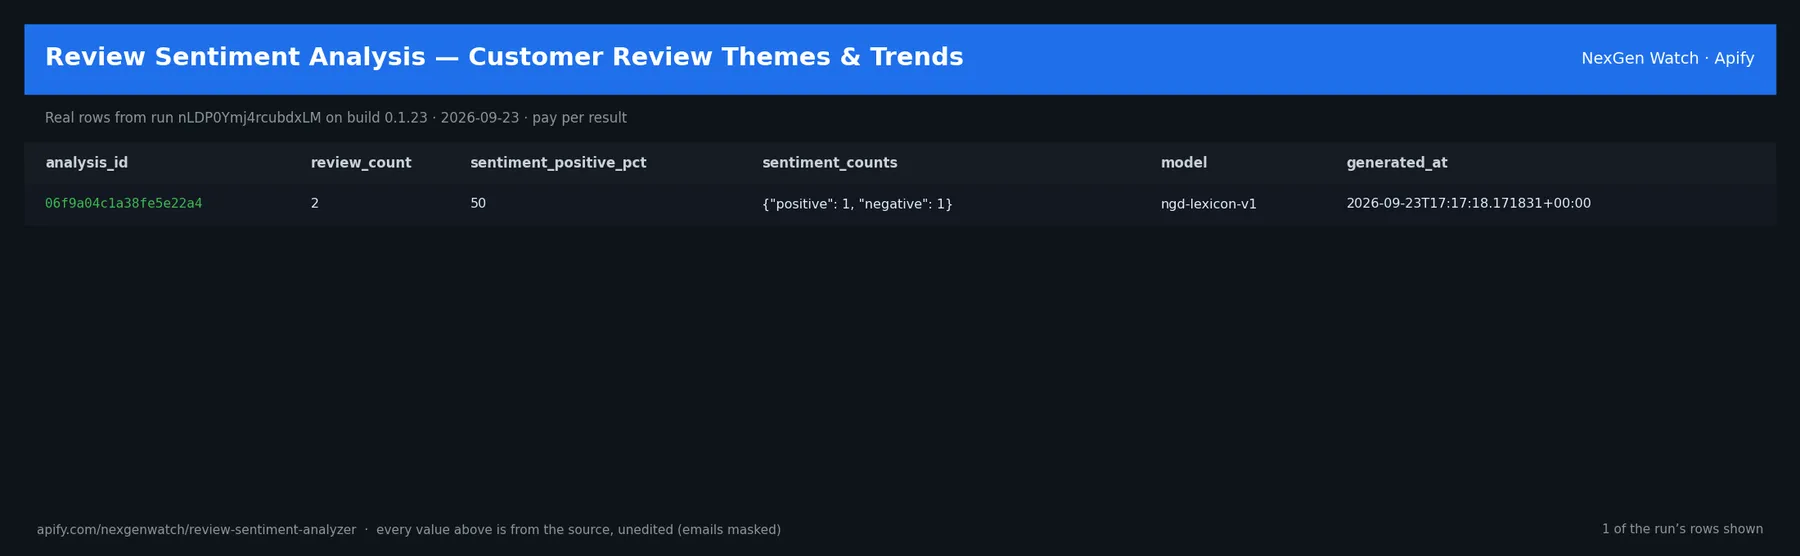Click the analysis_id column header
Screen dimensions: 1800x556
tap(86, 163)
